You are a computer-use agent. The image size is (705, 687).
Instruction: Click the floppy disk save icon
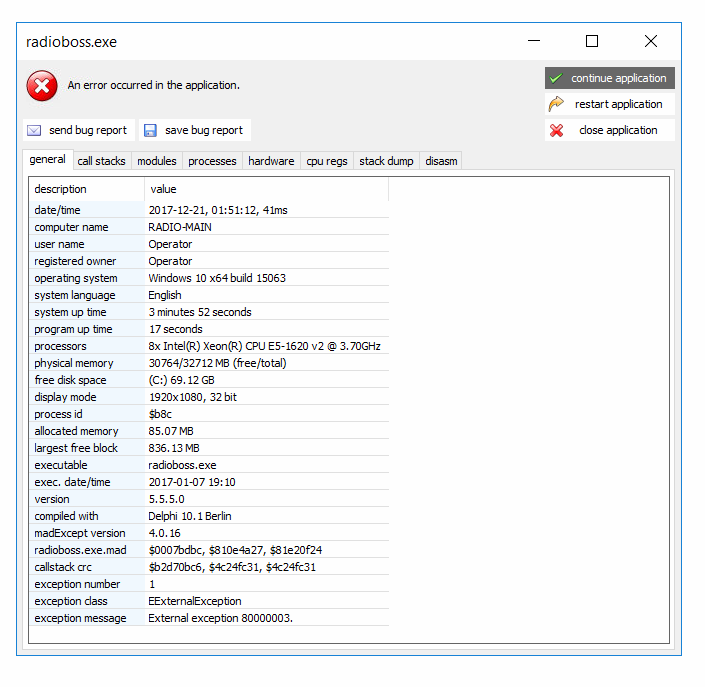coord(150,130)
